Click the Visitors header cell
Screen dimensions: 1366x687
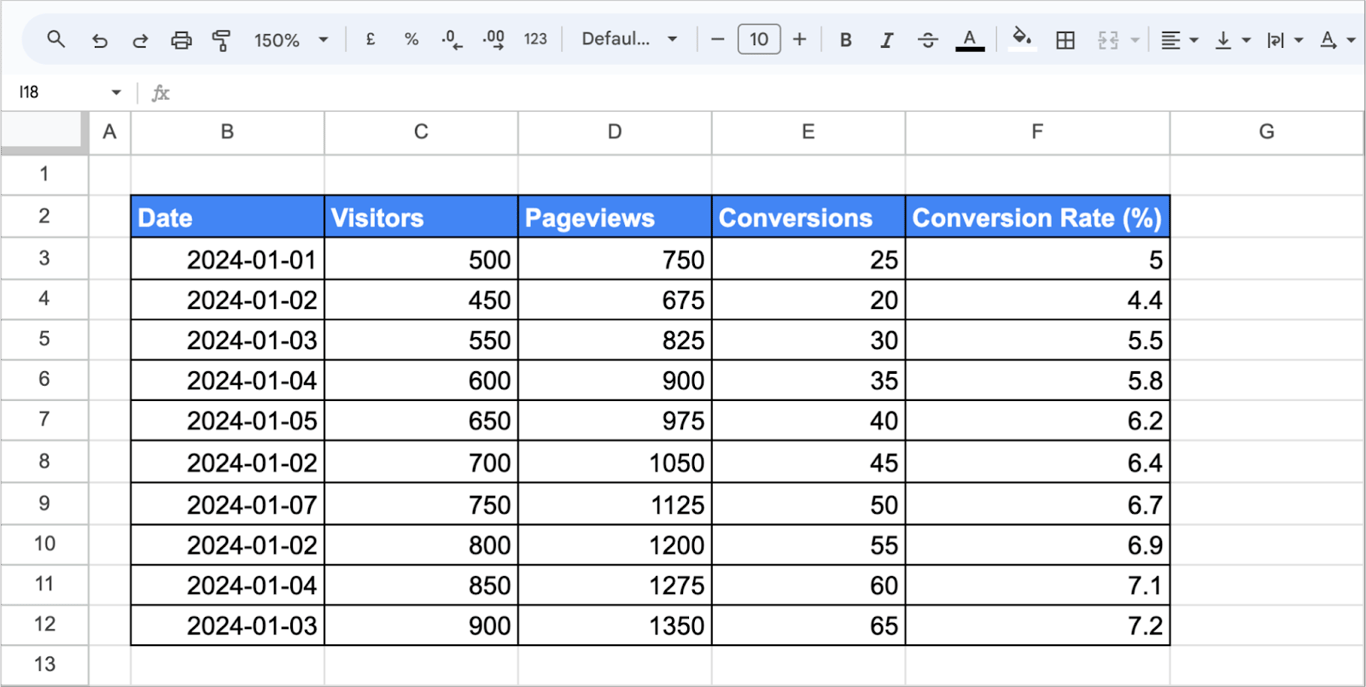click(421, 217)
